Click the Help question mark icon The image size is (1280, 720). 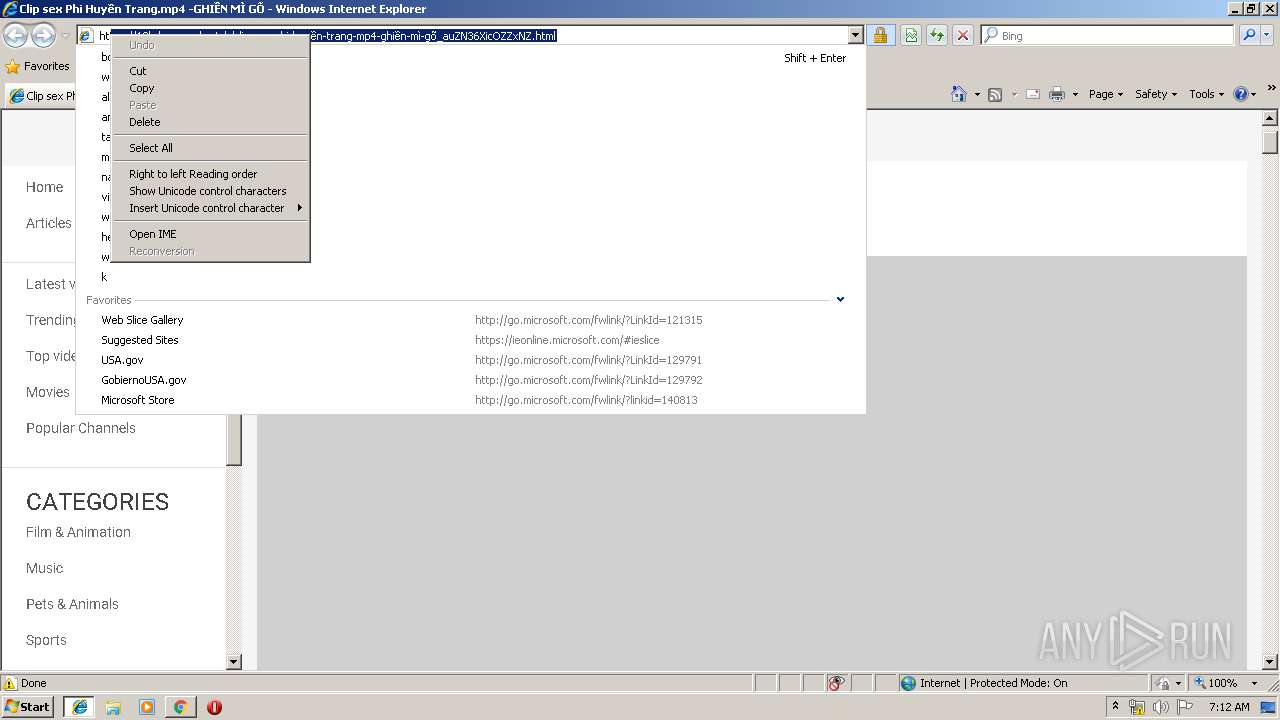pyautogui.click(x=1241, y=94)
